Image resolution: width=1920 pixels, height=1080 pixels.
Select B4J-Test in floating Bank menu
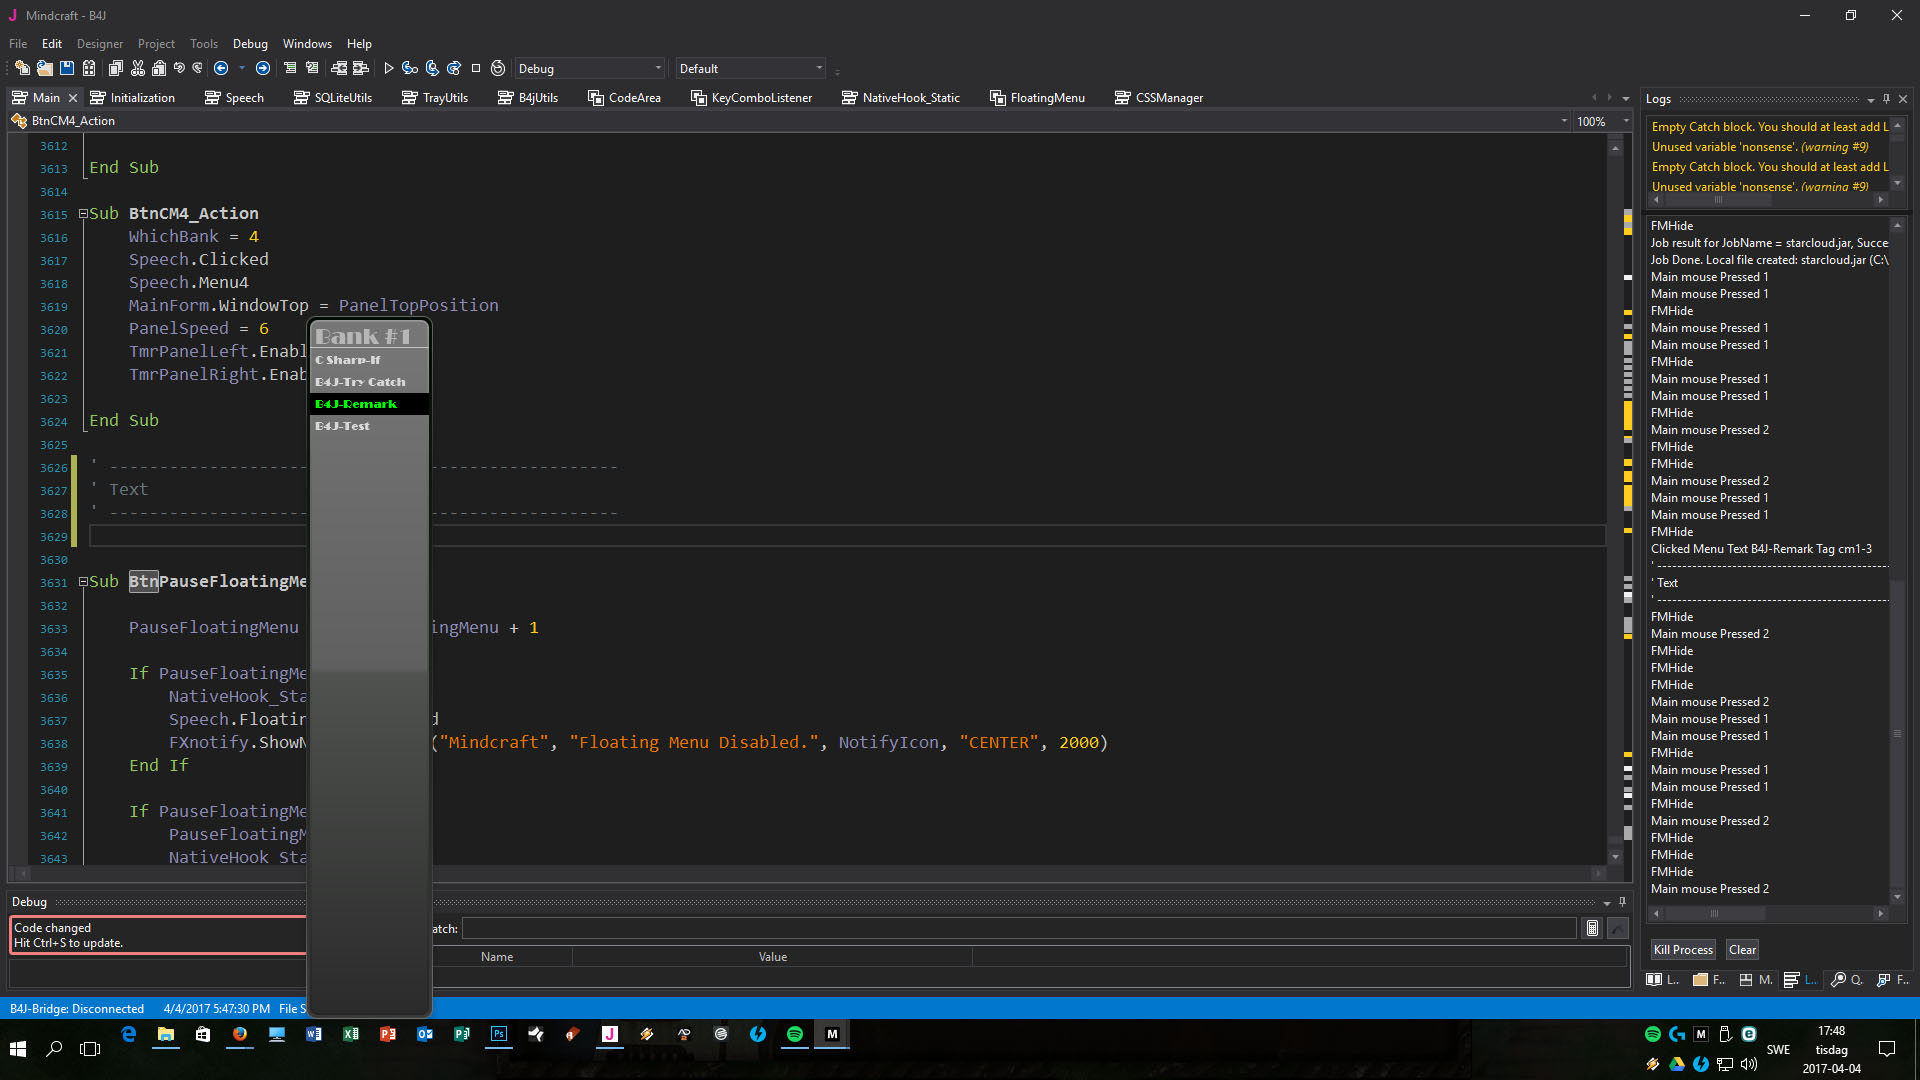click(343, 426)
